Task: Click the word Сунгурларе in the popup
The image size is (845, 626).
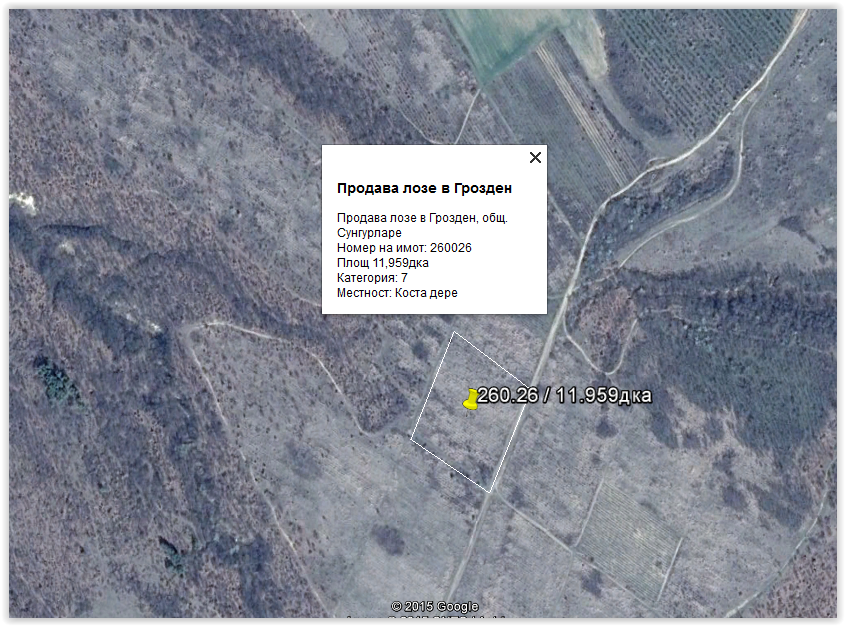Action: pyautogui.click(x=370, y=232)
